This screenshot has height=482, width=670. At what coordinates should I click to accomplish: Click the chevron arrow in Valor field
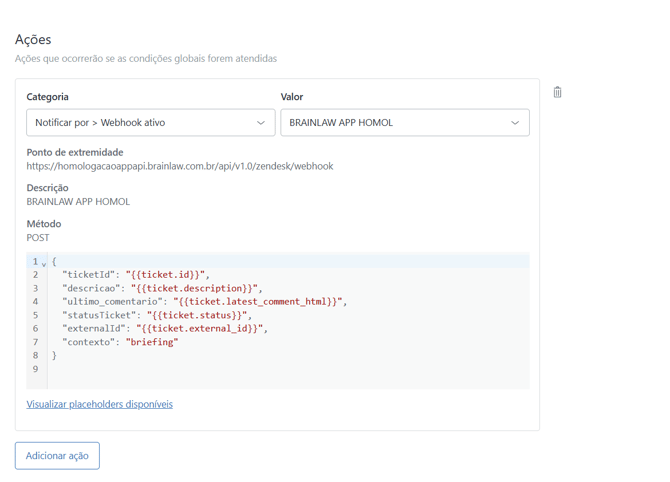click(x=515, y=123)
